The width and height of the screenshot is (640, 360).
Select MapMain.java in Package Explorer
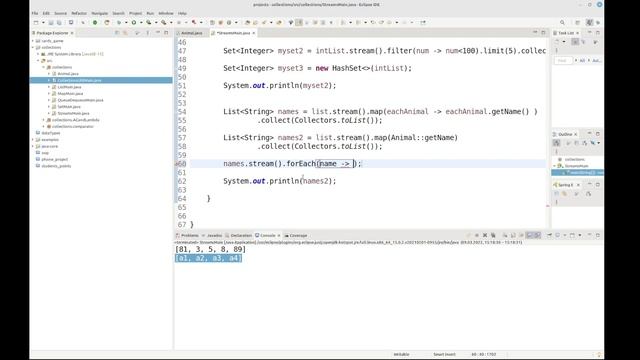[70, 93]
